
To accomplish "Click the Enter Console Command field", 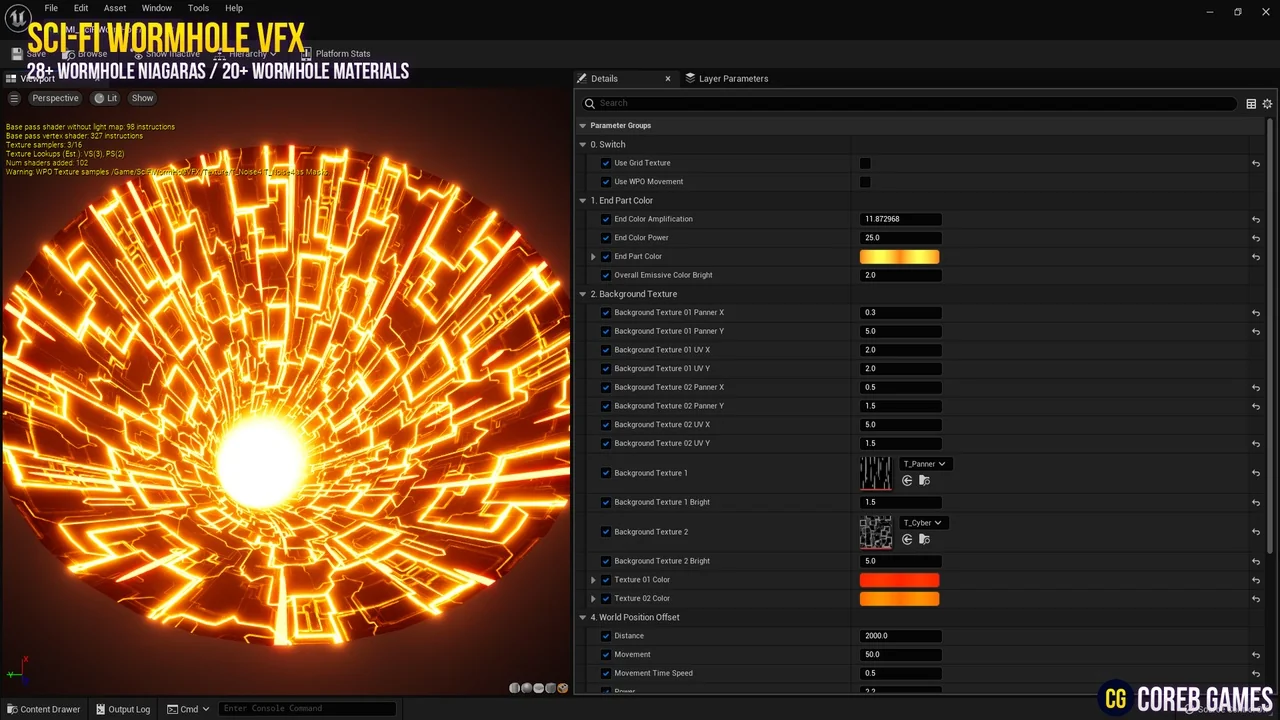I will 306,709.
